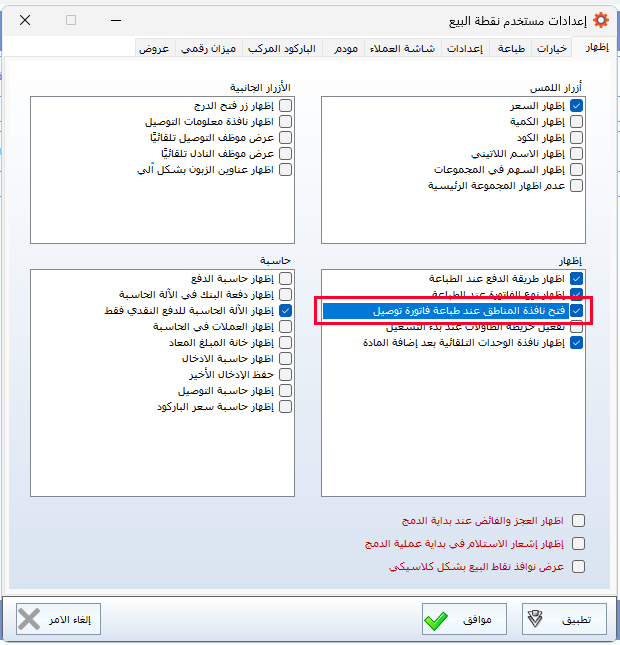Switch to the عروض tab

[x=153, y=48]
